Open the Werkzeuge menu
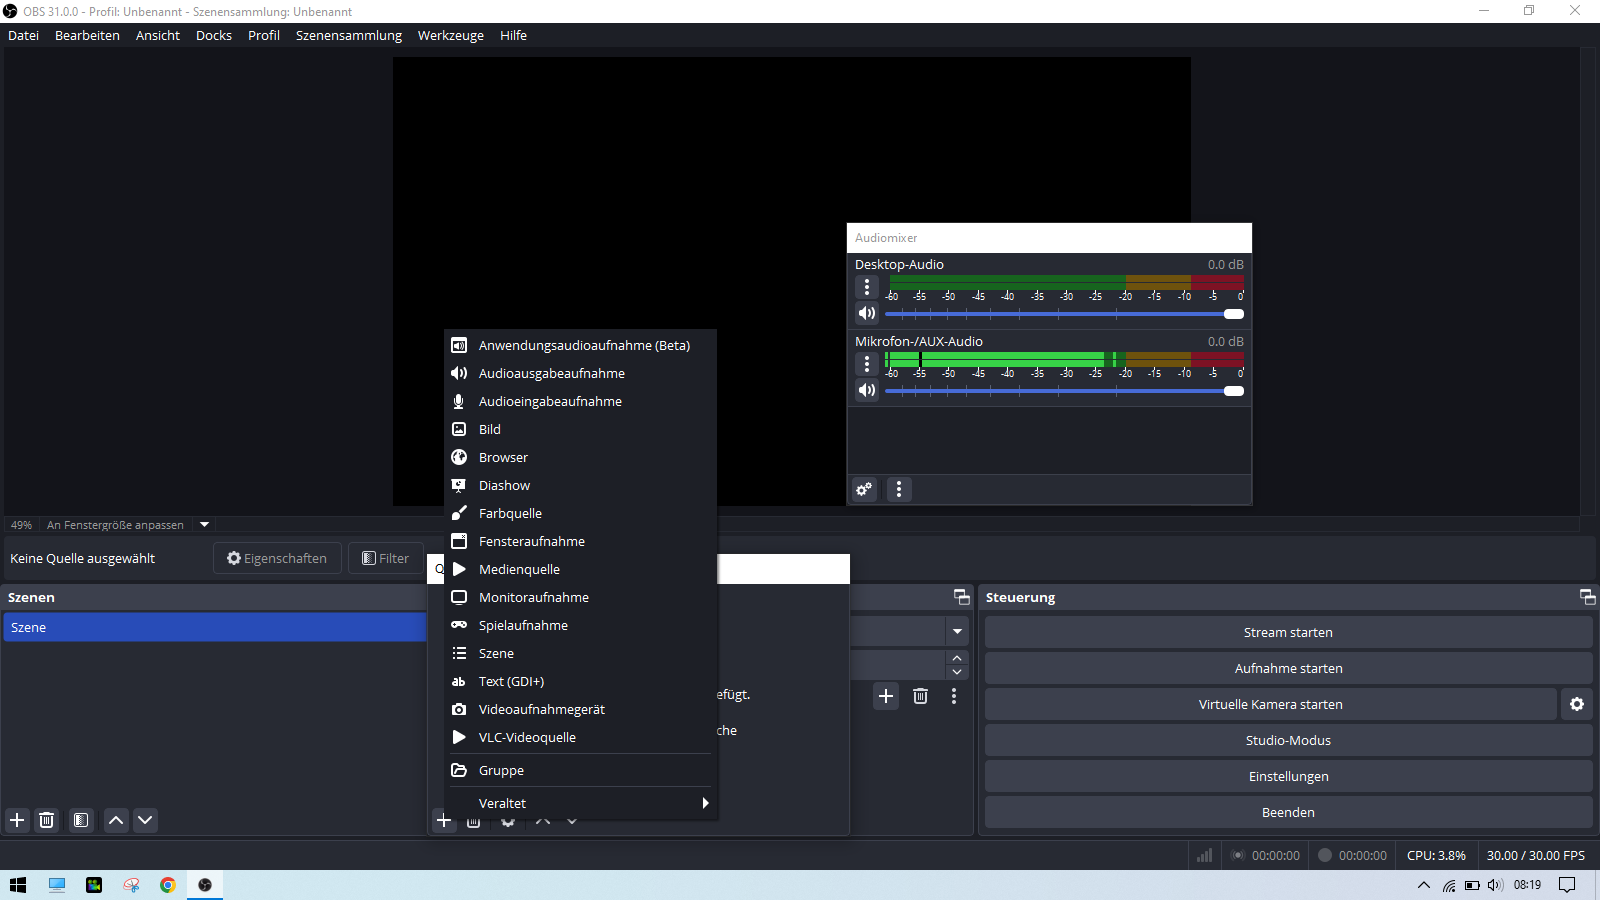Screen dimensions: 1600x900 [451, 35]
